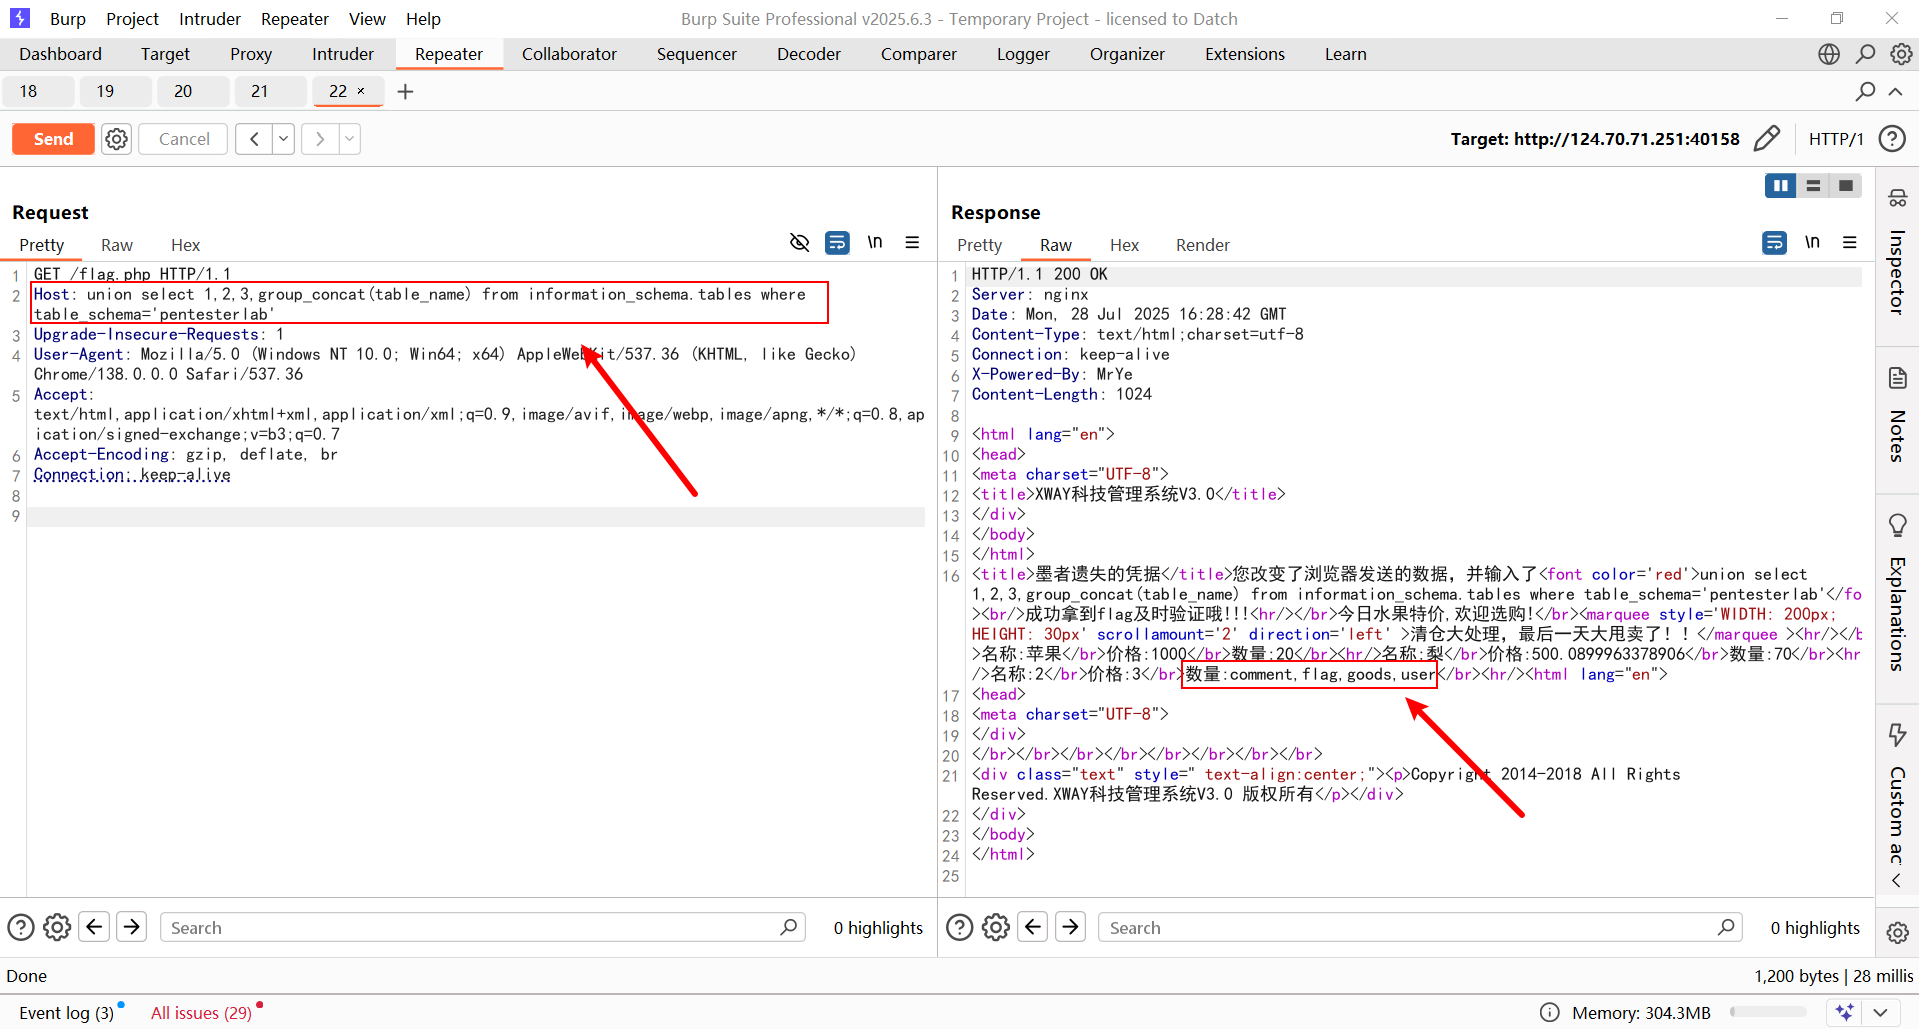Open All issues (29) link
This screenshot has height=1030, width=1920.
(x=201, y=1013)
